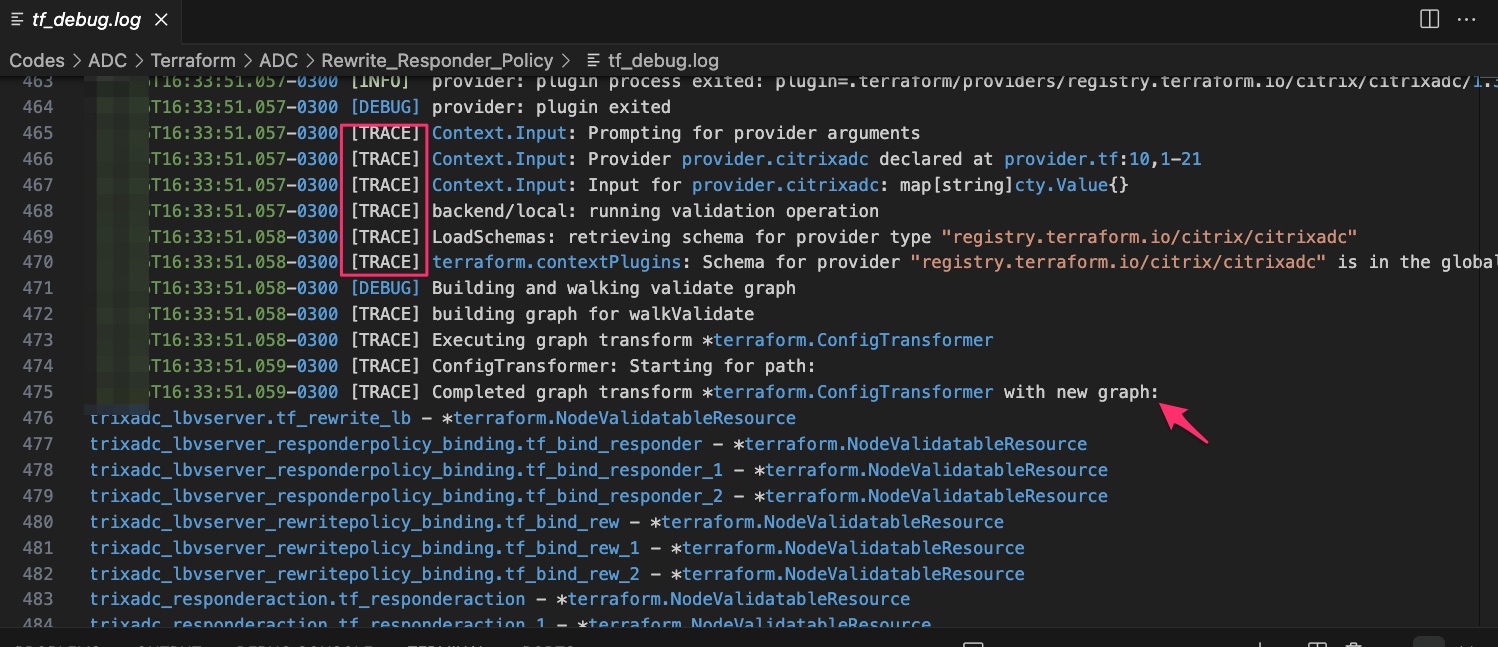This screenshot has height=647, width=1498.
Task: Click the ADC breadcrumb right after Codes
Action: click(108, 60)
